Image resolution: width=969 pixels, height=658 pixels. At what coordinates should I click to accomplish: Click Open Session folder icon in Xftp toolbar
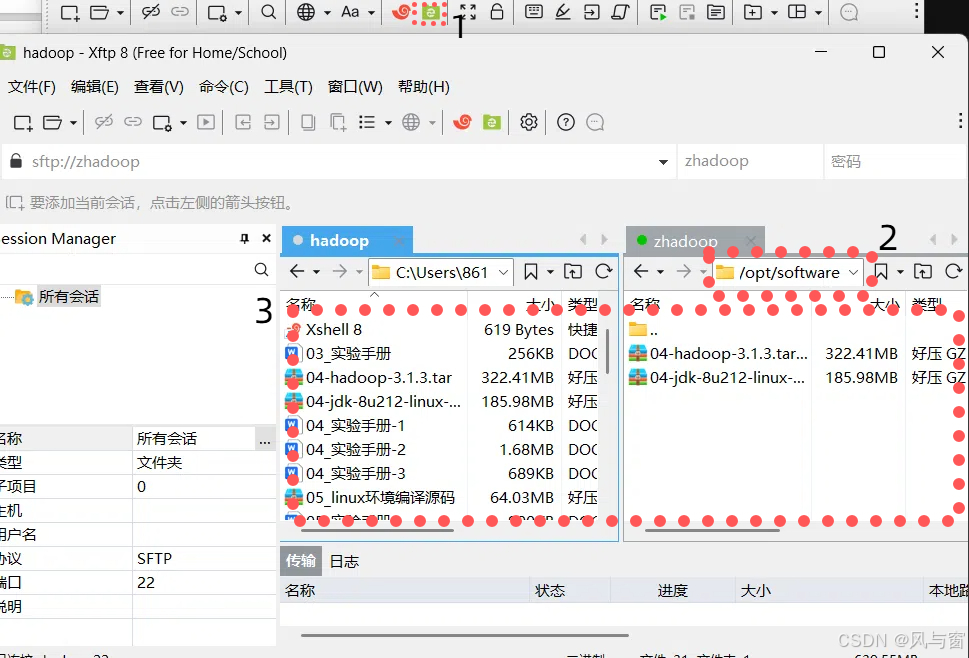pos(53,122)
